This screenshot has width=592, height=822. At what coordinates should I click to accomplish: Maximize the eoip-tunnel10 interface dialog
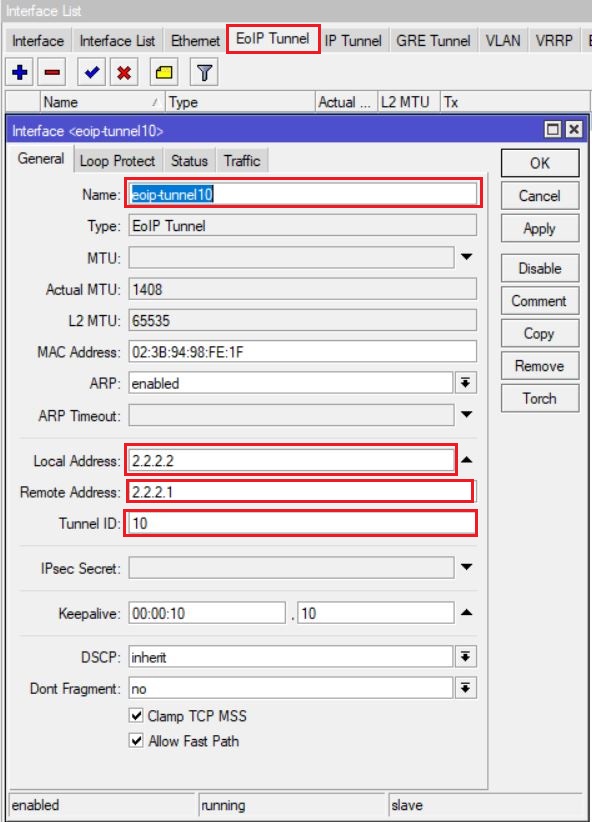click(553, 129)
